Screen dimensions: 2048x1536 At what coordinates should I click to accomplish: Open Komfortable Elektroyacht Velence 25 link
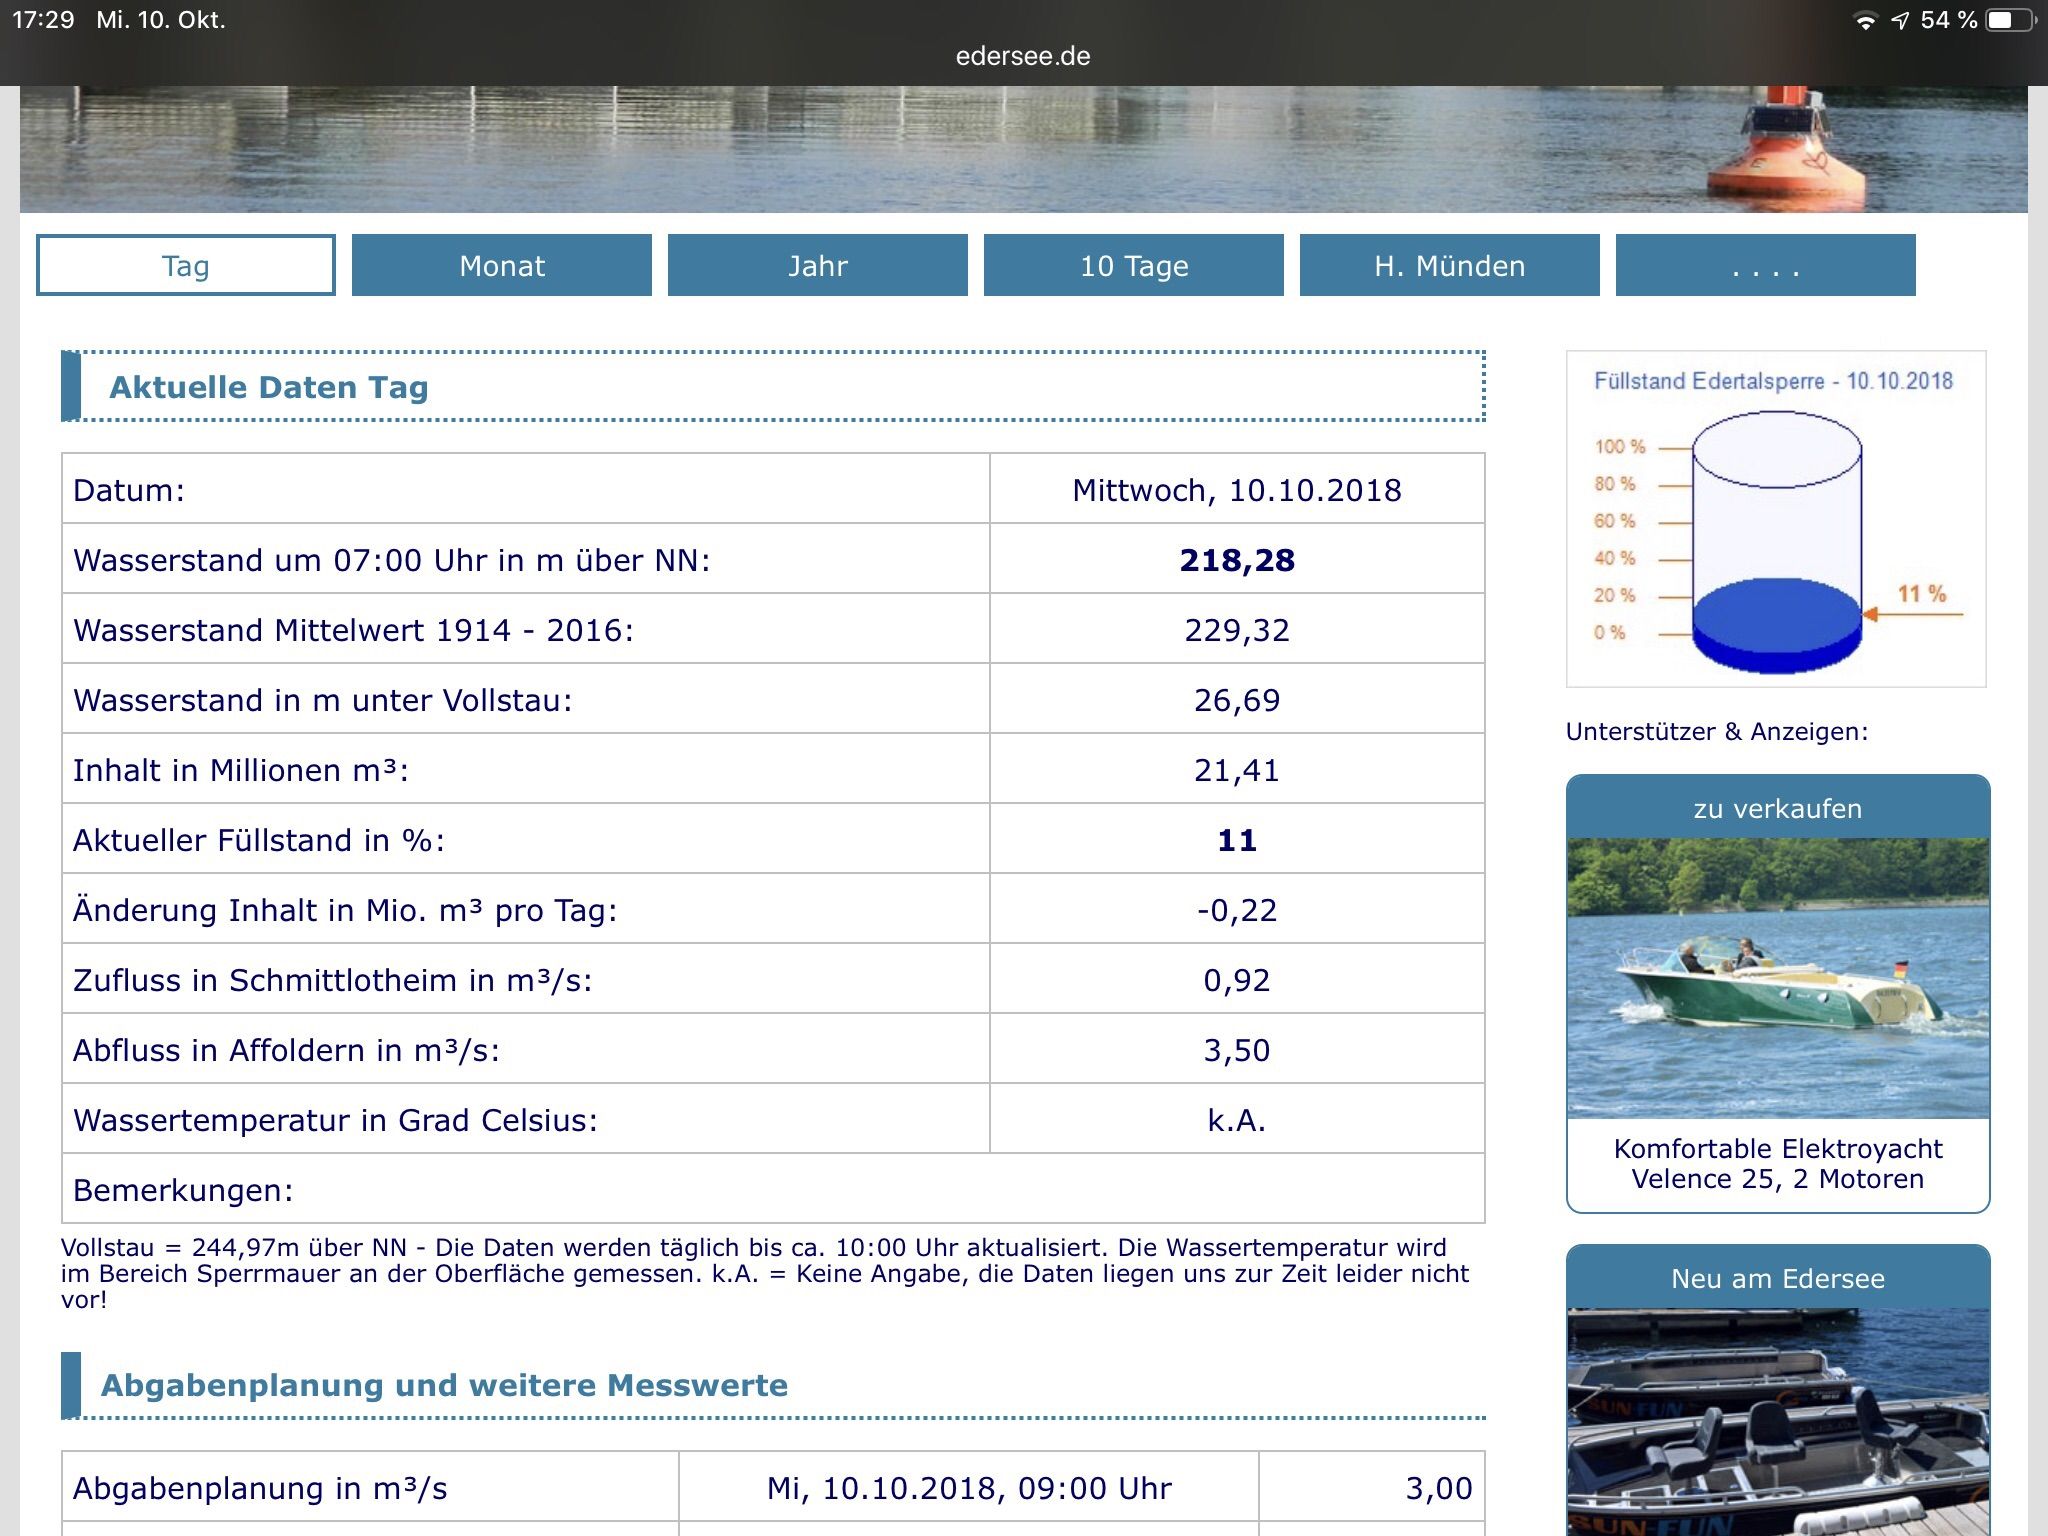coord(1778,1164)
